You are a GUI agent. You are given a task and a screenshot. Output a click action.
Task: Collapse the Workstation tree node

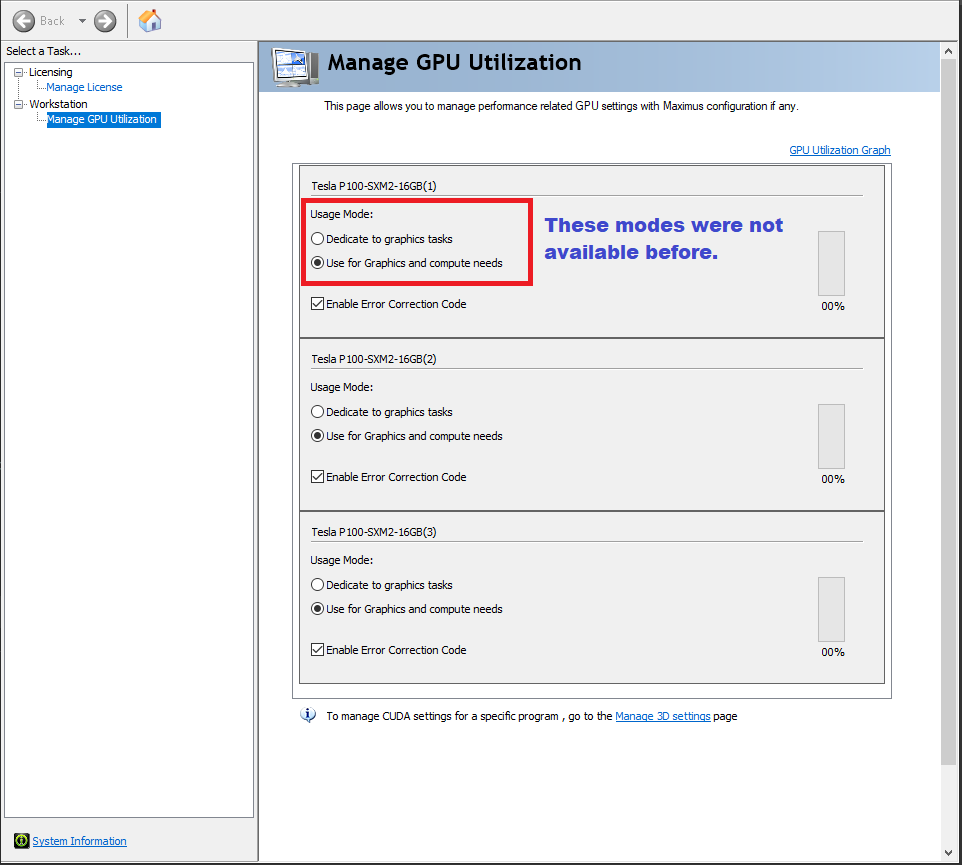18,104
